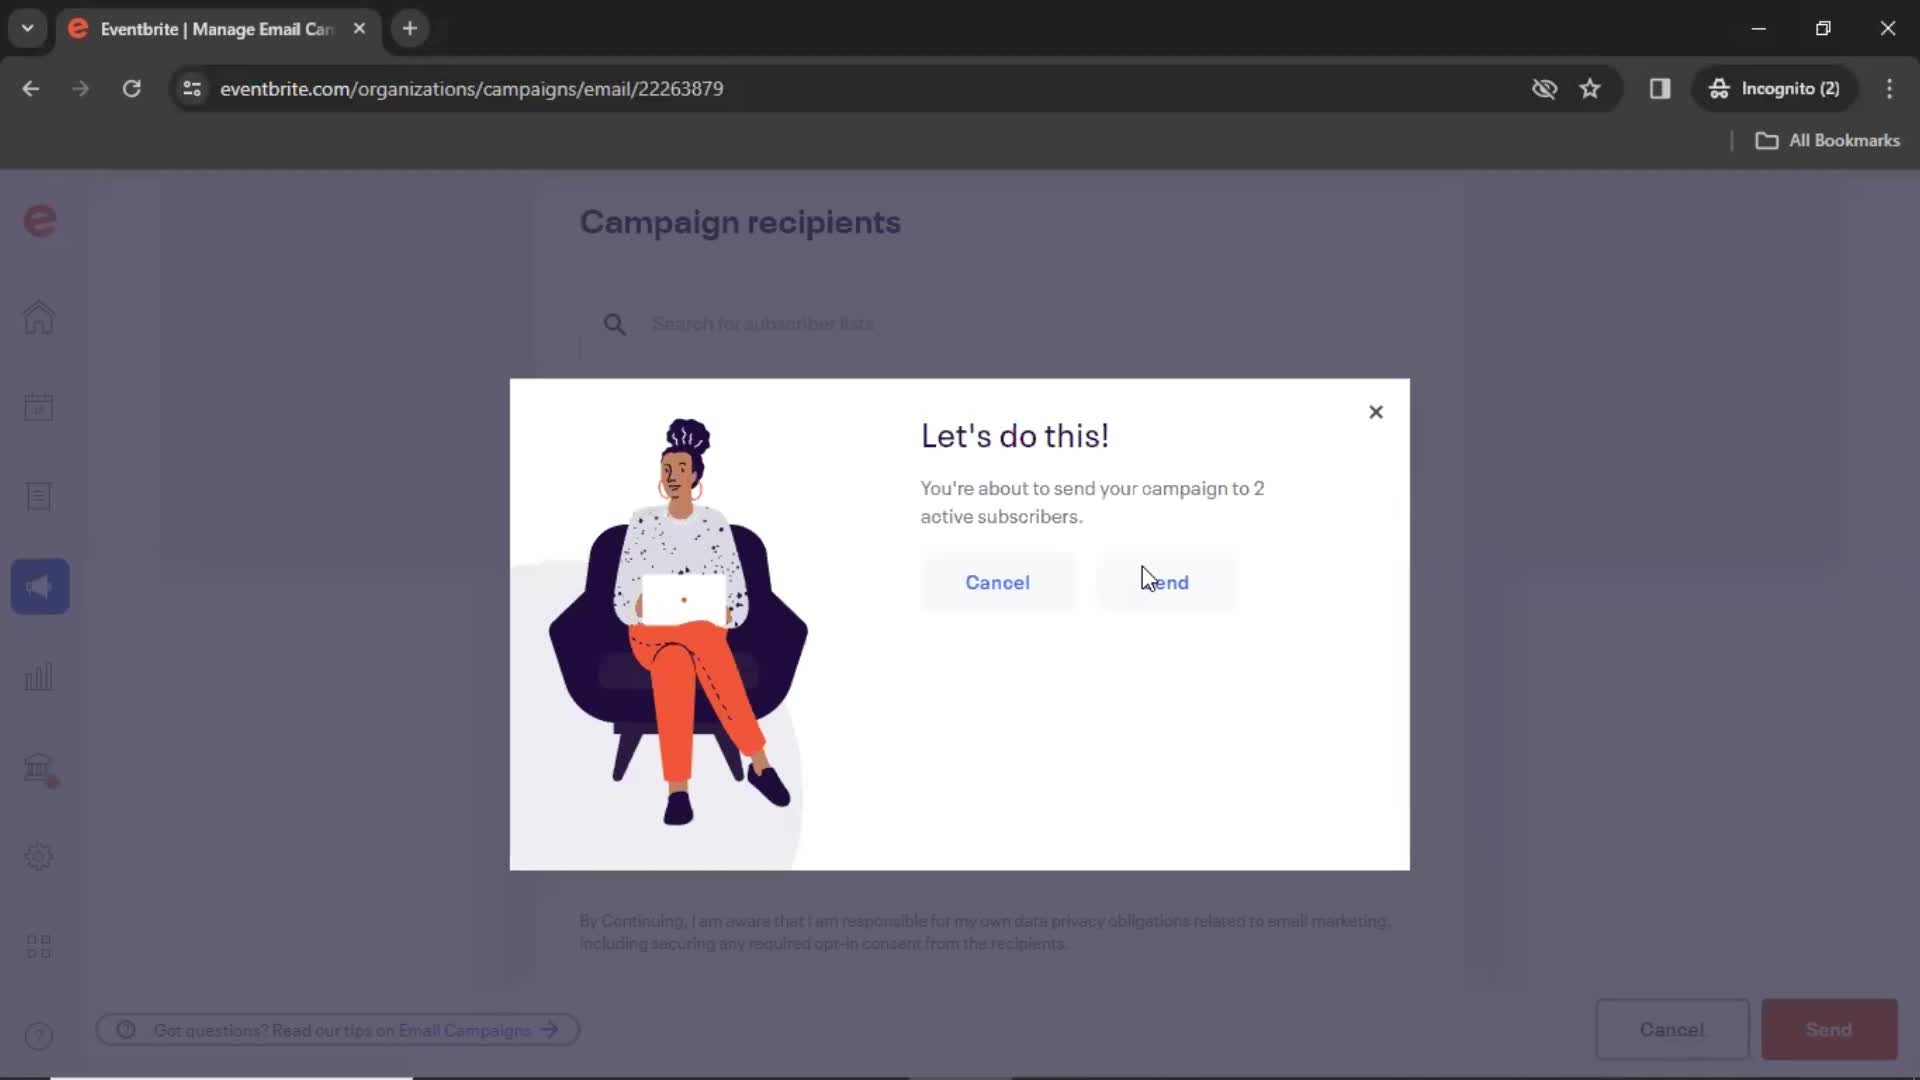
Task: View site information icon in address bar
Action: pos(192,89)
